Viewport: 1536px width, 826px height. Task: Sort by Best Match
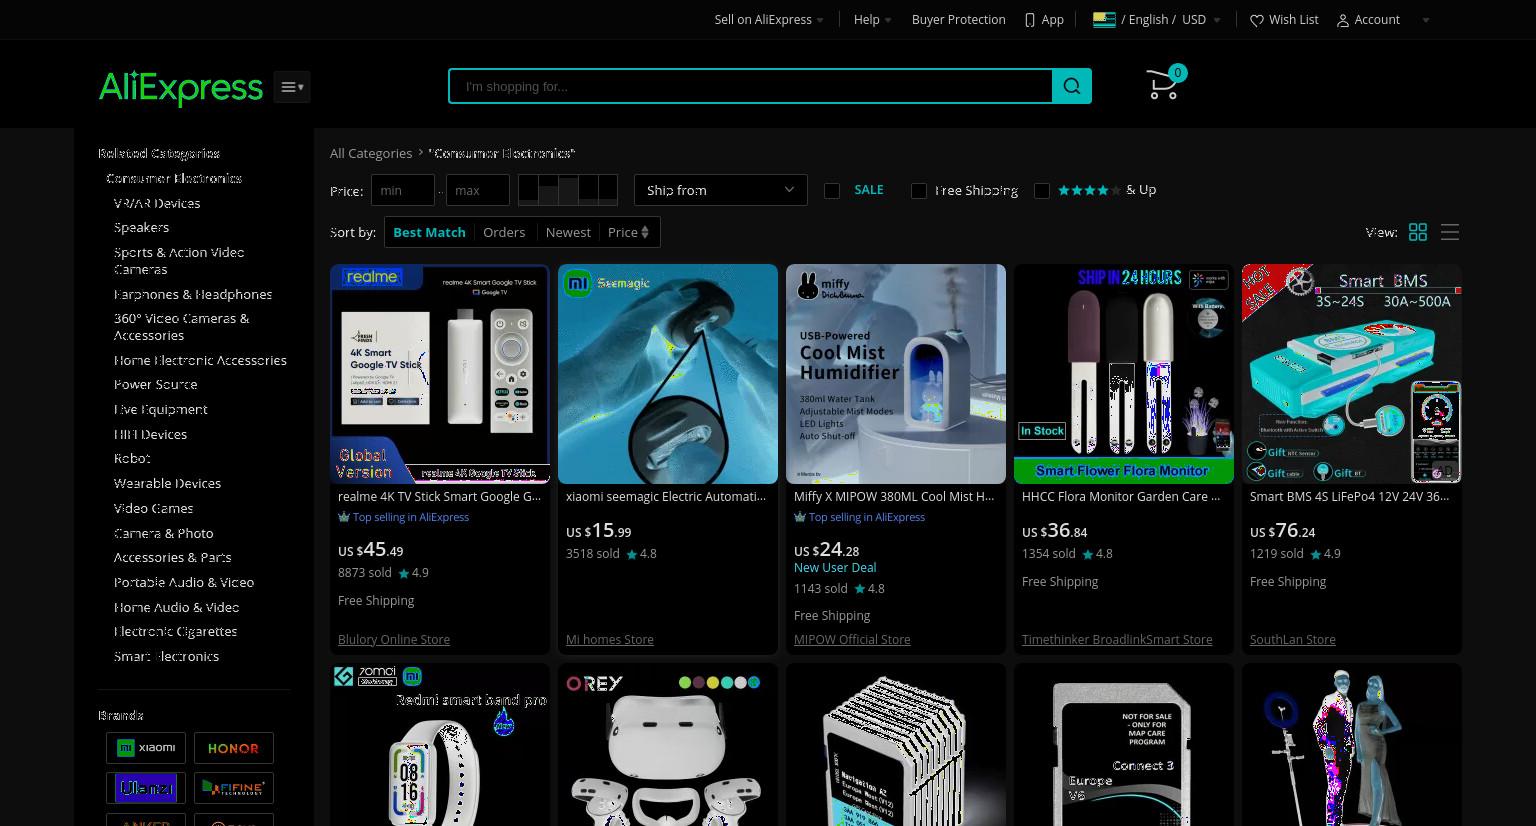pyautogui.click(x=429, y=232)
